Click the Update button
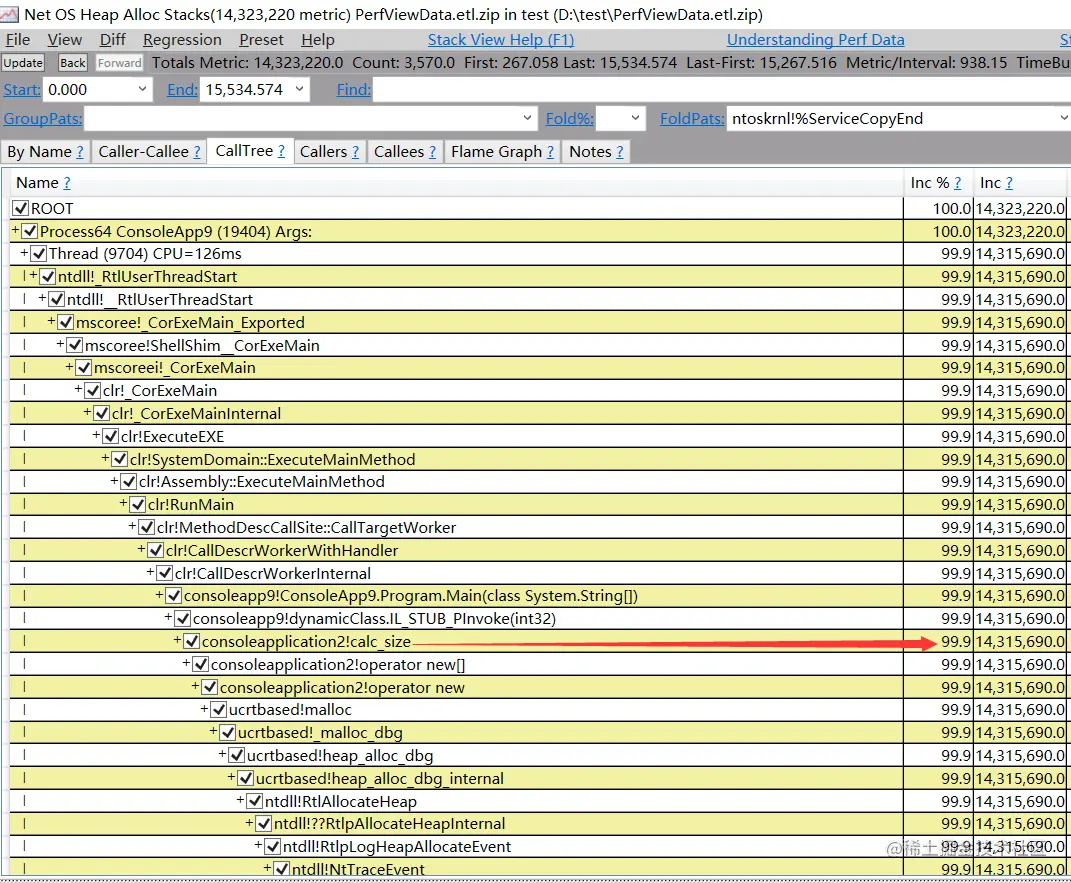 tap(23, 63)
